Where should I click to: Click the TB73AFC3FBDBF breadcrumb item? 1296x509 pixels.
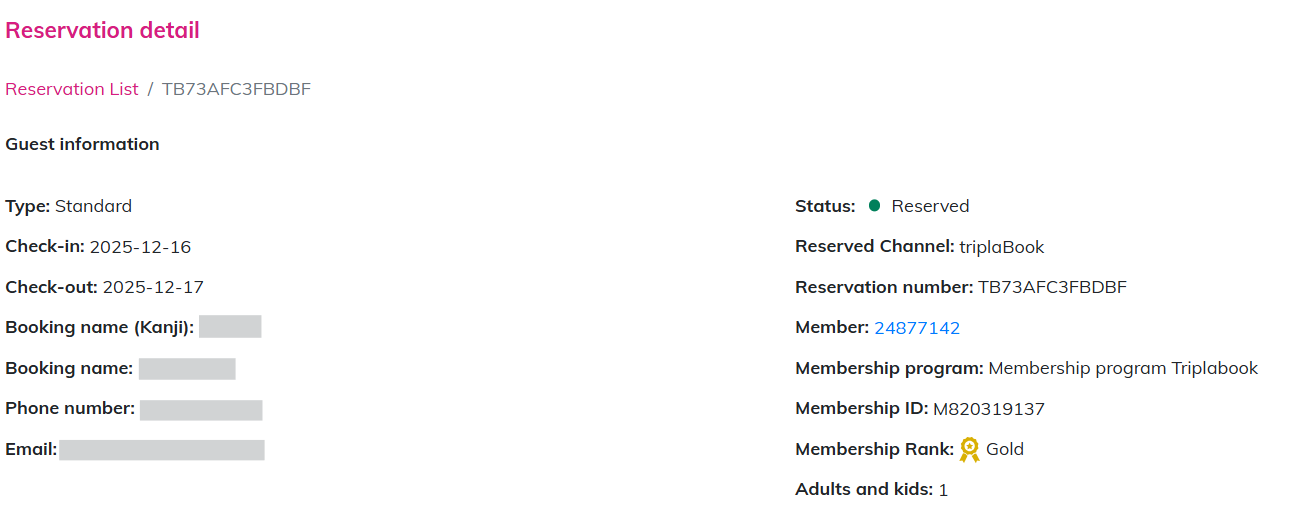pyautogui.click(x=236, y=89)
